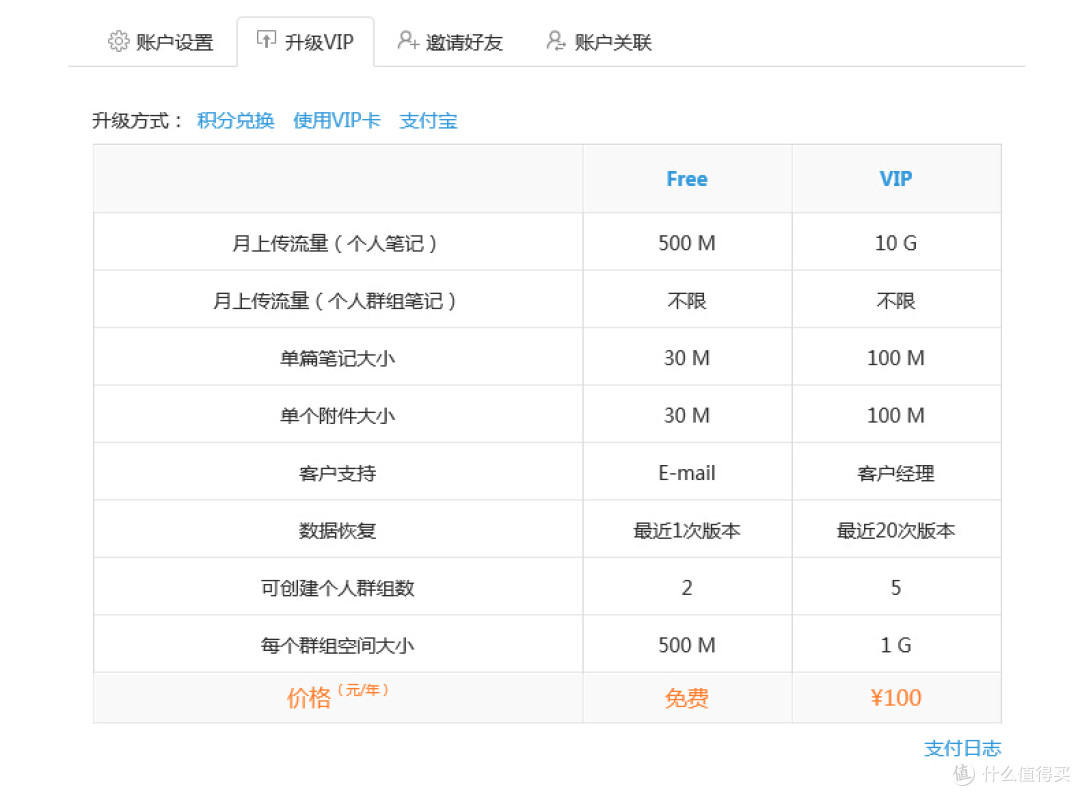Click the upload icon beside 升级VIP
1080x796 pixels.
click(x=266, y=39)
